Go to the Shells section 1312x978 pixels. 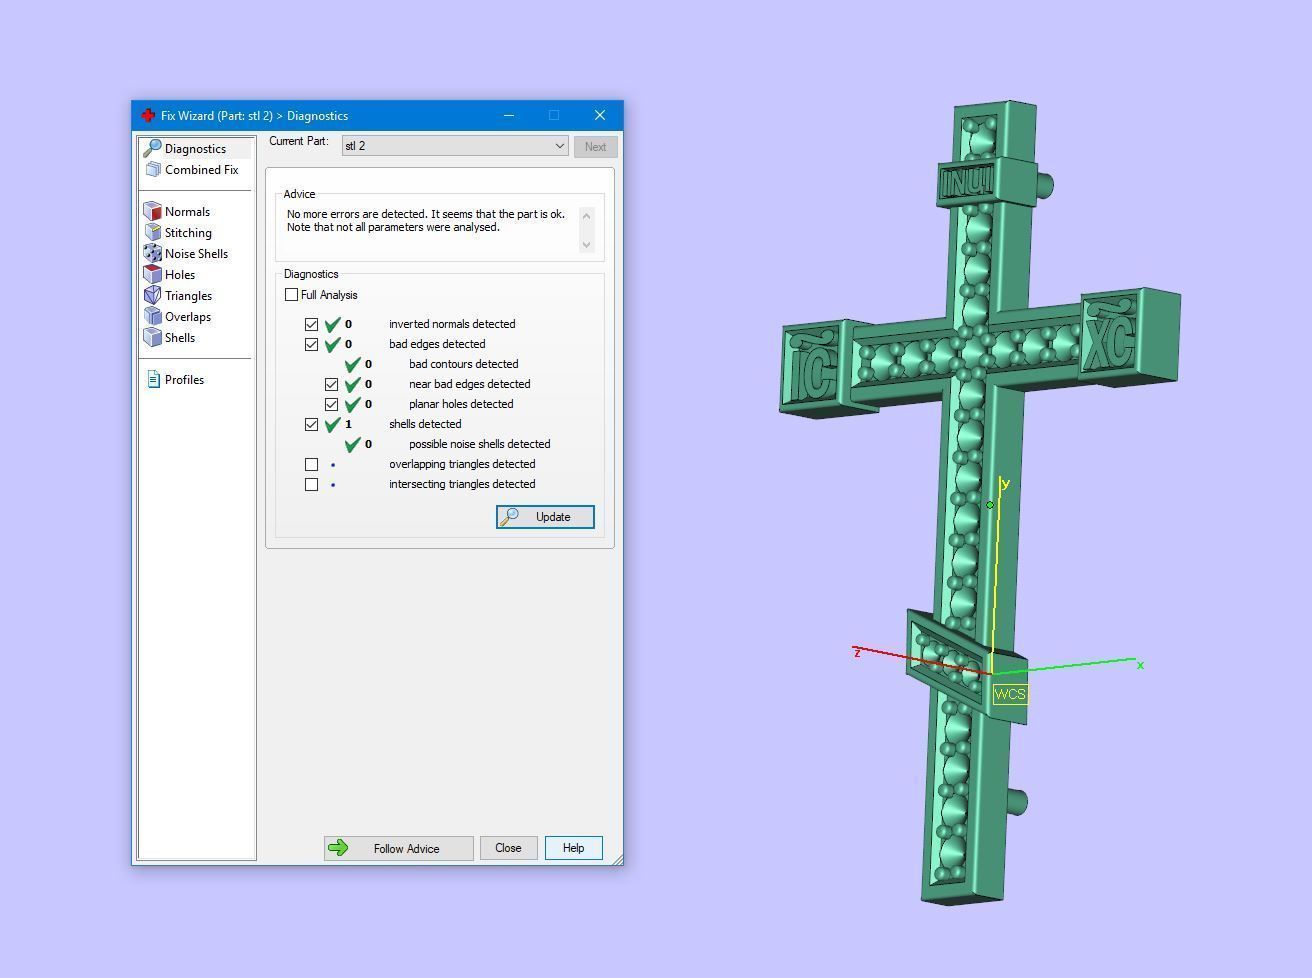(x=180, y=338)
